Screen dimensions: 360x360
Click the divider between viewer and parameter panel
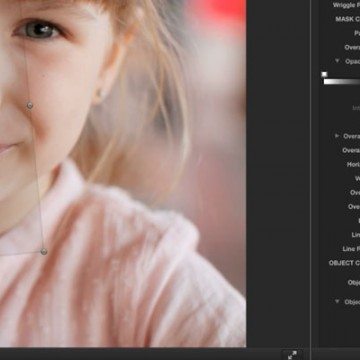click(x=311, y=173)
